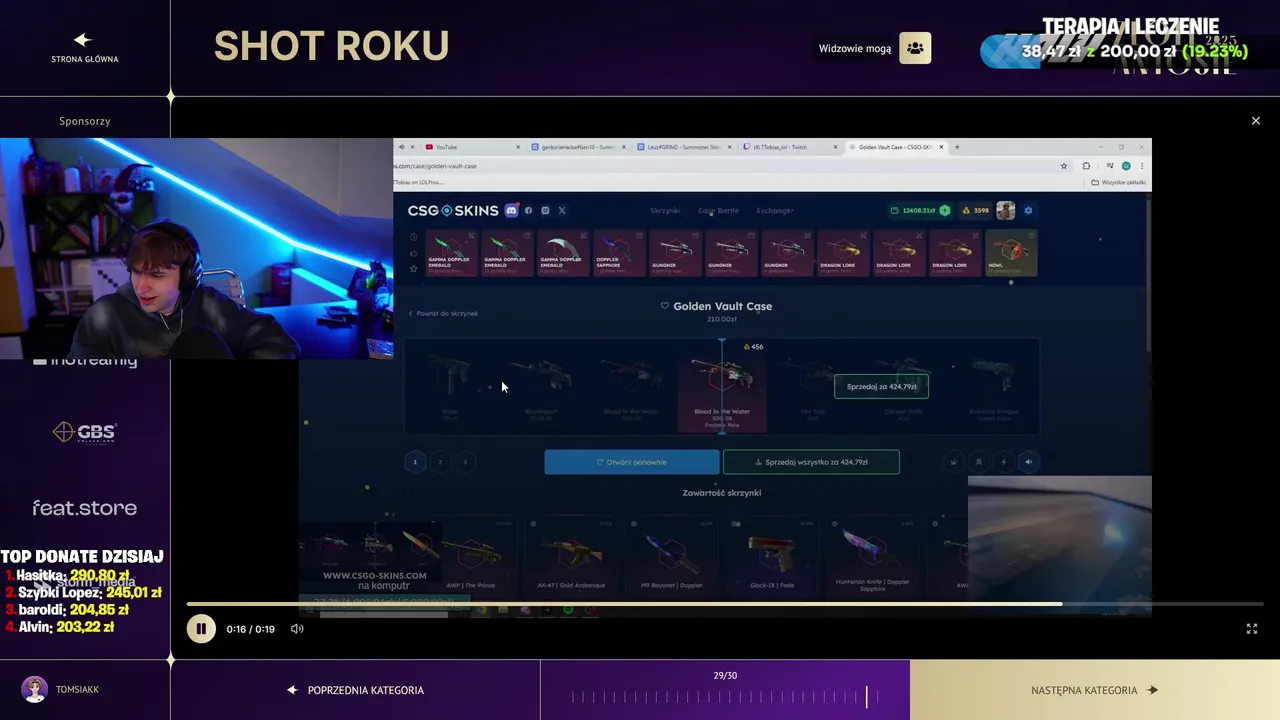Viewport: 1280px width, 720px height.
Task: Open fullscreen mode for the video player
Action: pyautogui.click(x=1251, y=629)
